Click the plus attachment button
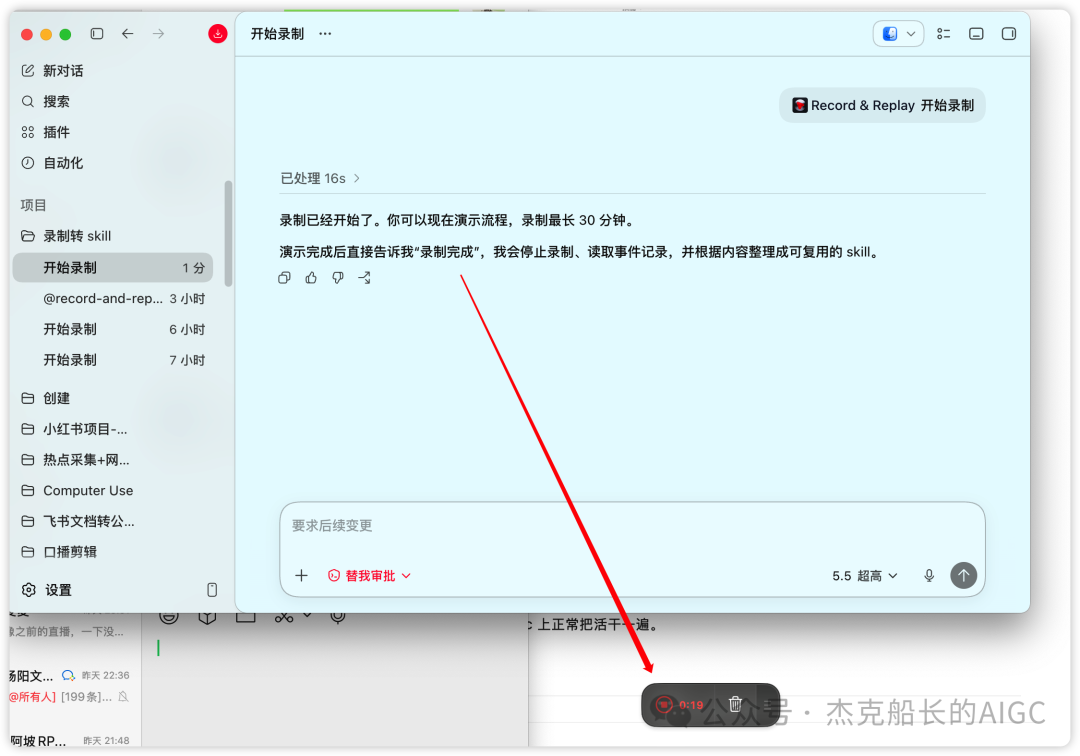The width and height of the screenshot is (1080, 756). point(302,576)
